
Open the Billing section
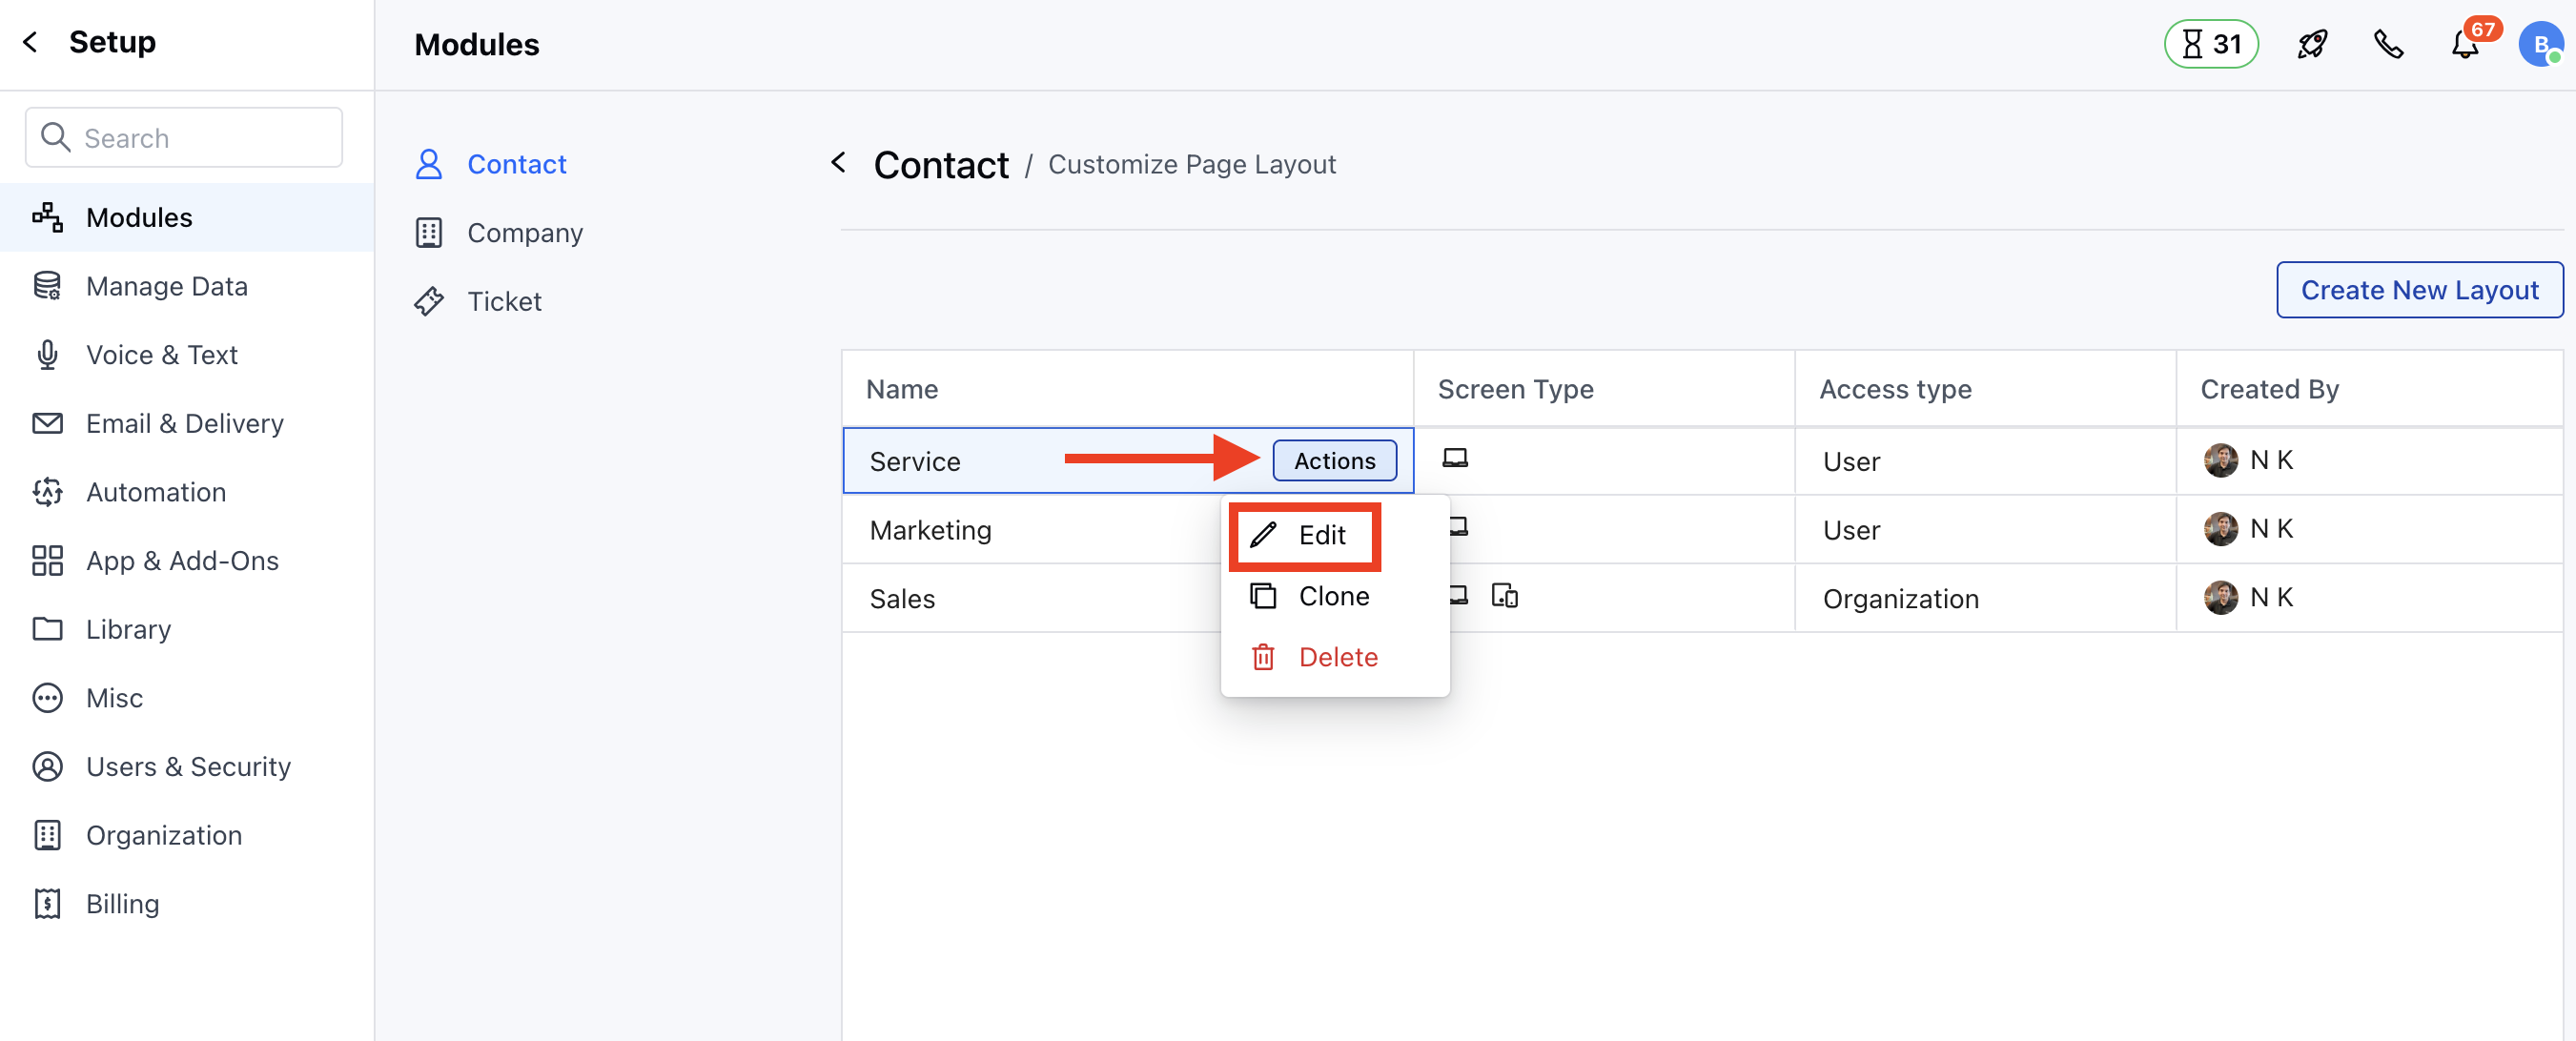click(x=122, y=904)
